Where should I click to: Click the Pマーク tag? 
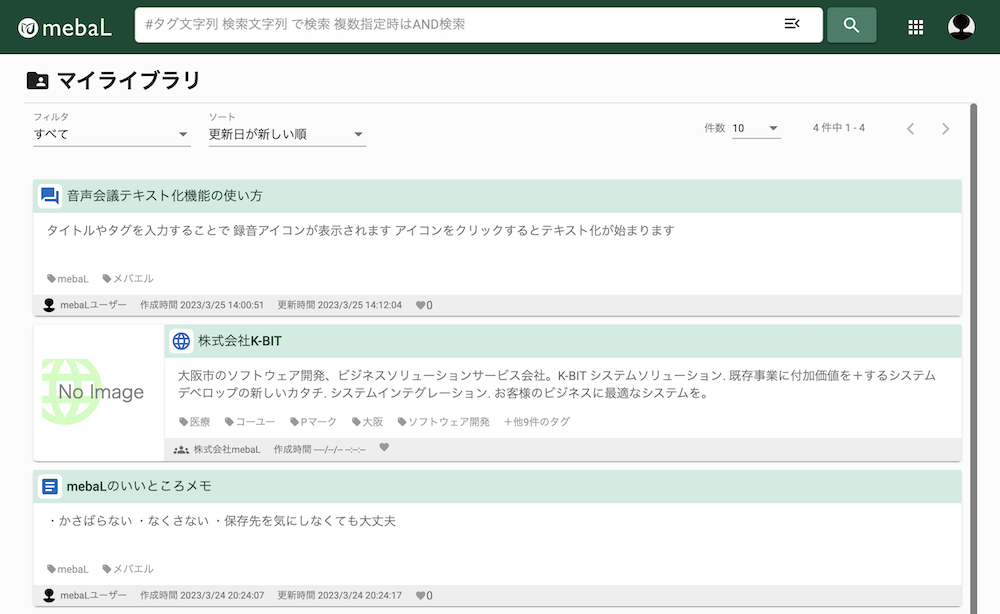coord(313,421)
